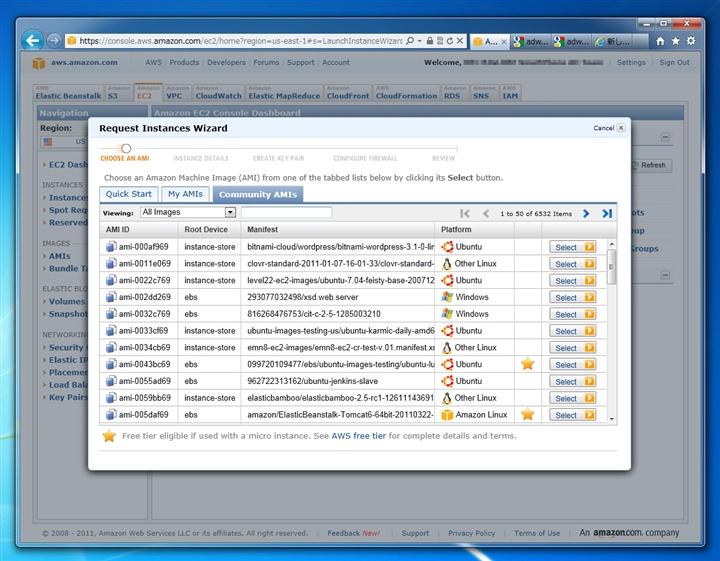Click the AMI filter search field
The image size is (720, 561).
(286, 212)
